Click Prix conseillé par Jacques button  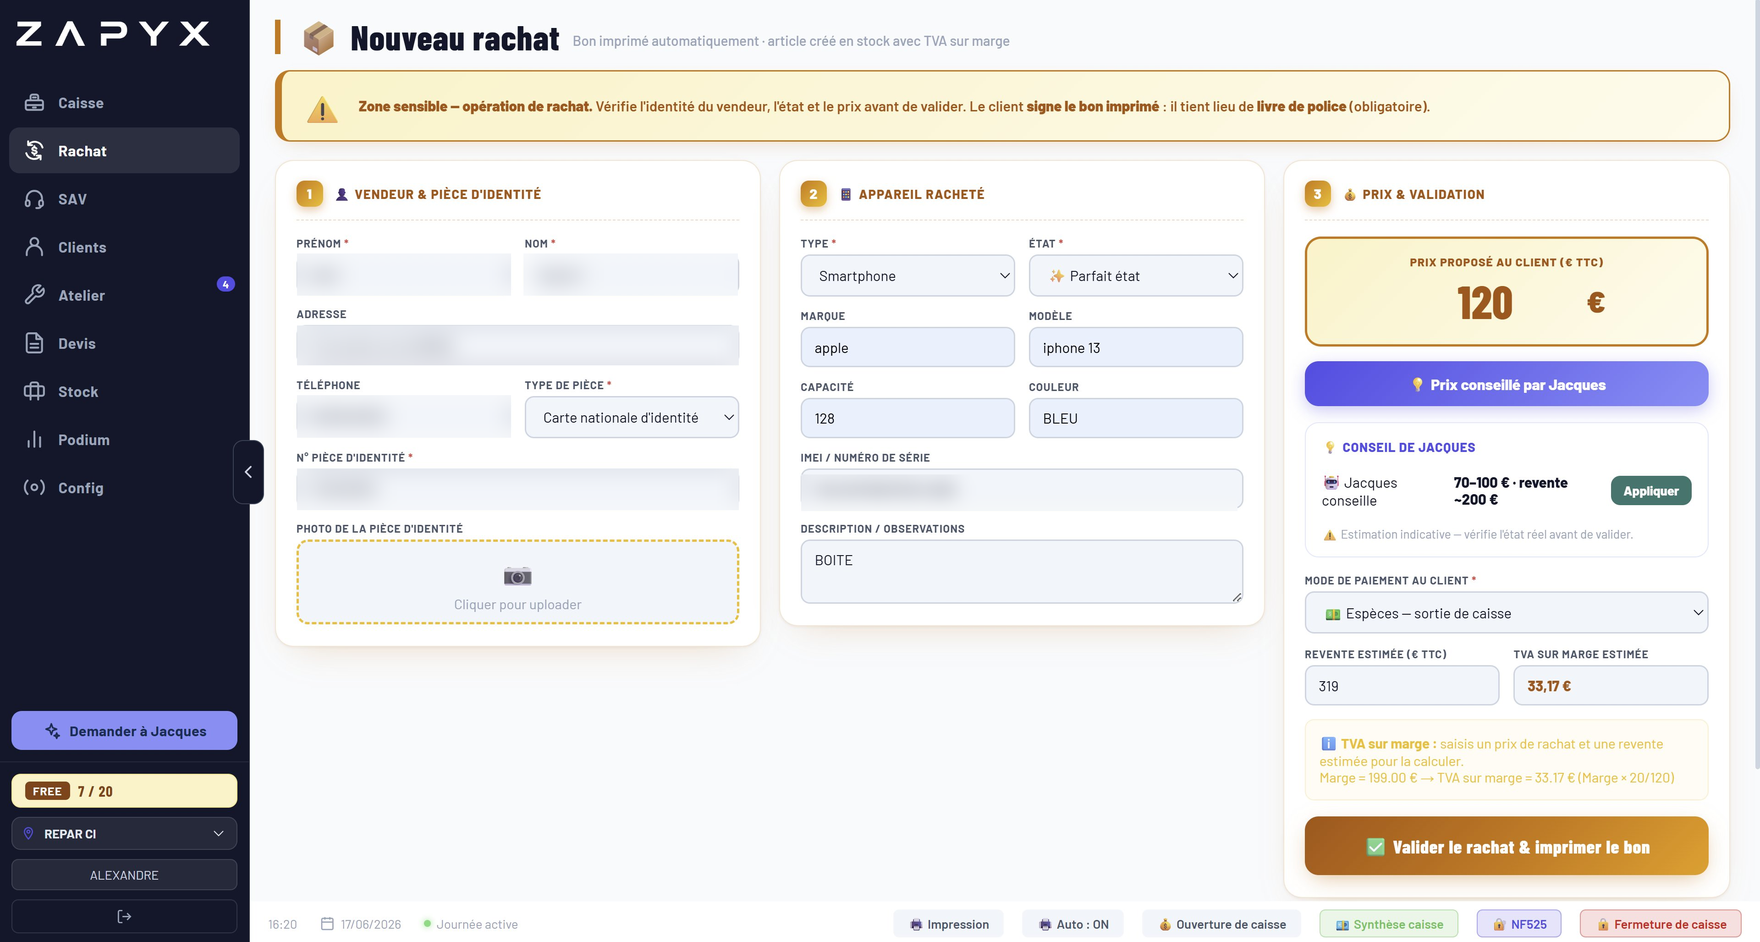pos(1506,384)
